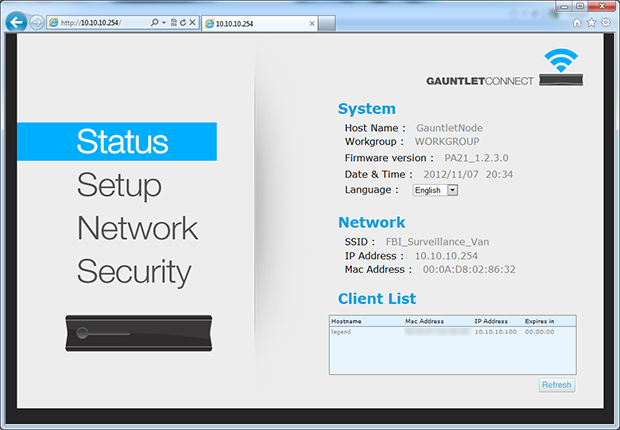Open the Security menu section

pyautogui.click(x=133, y=271)
